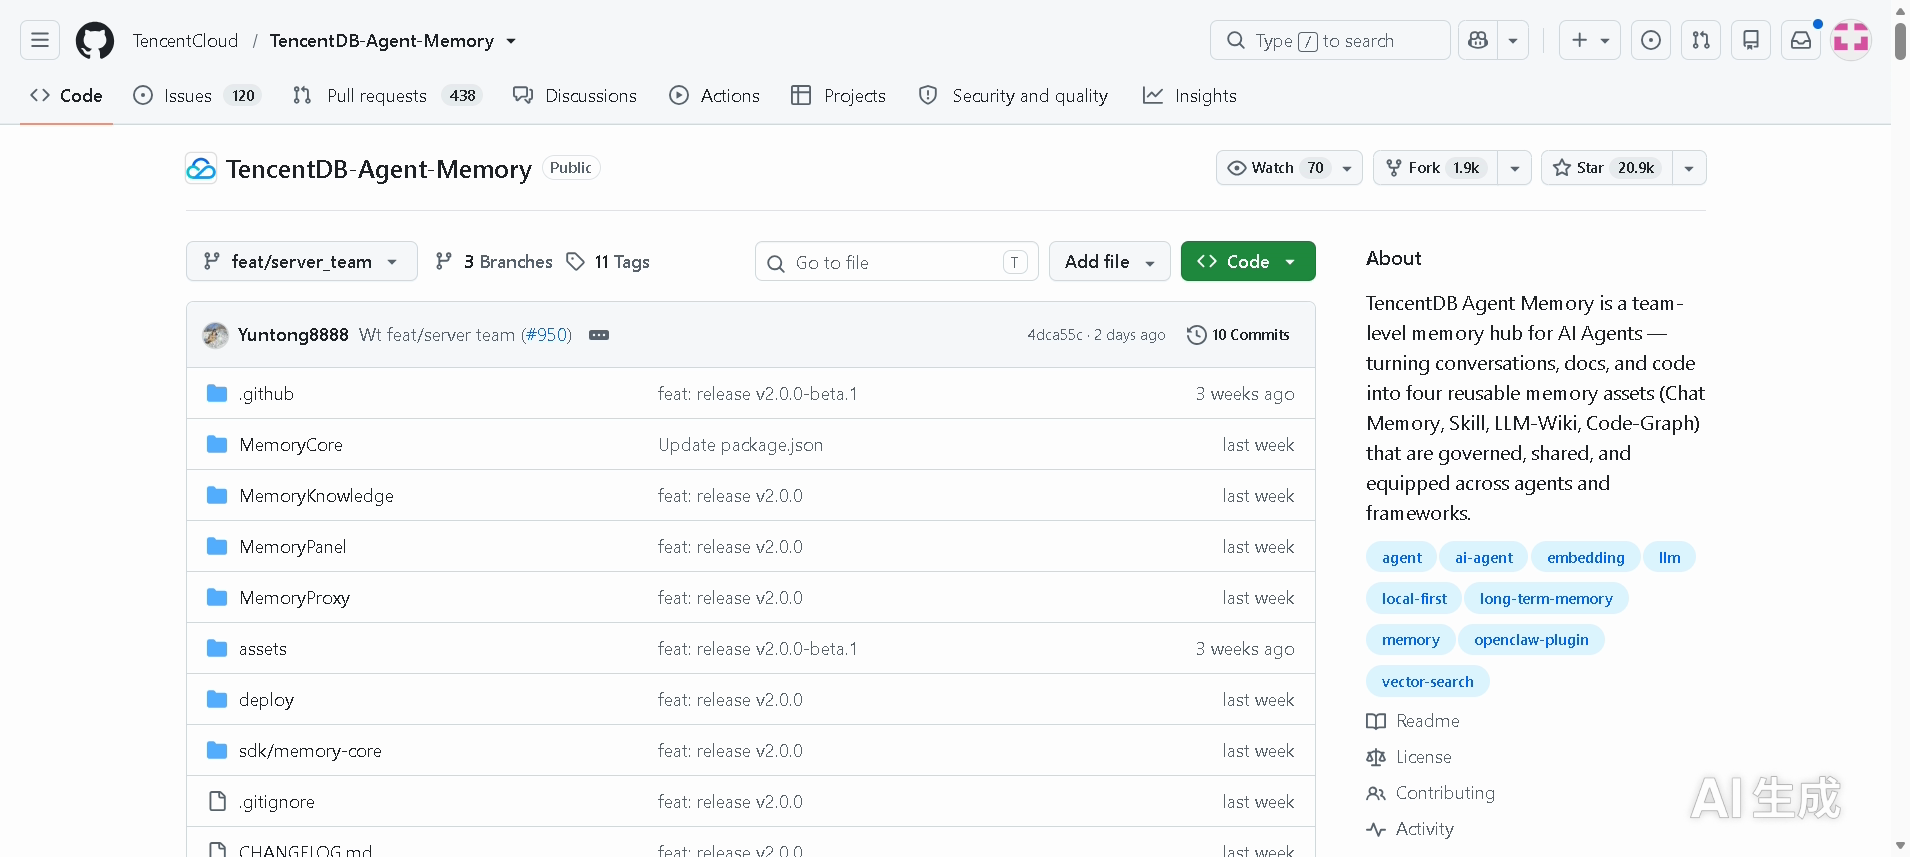Select the vector-search topic tag
1910x857 pixels.
click(x=1428, y=681)
